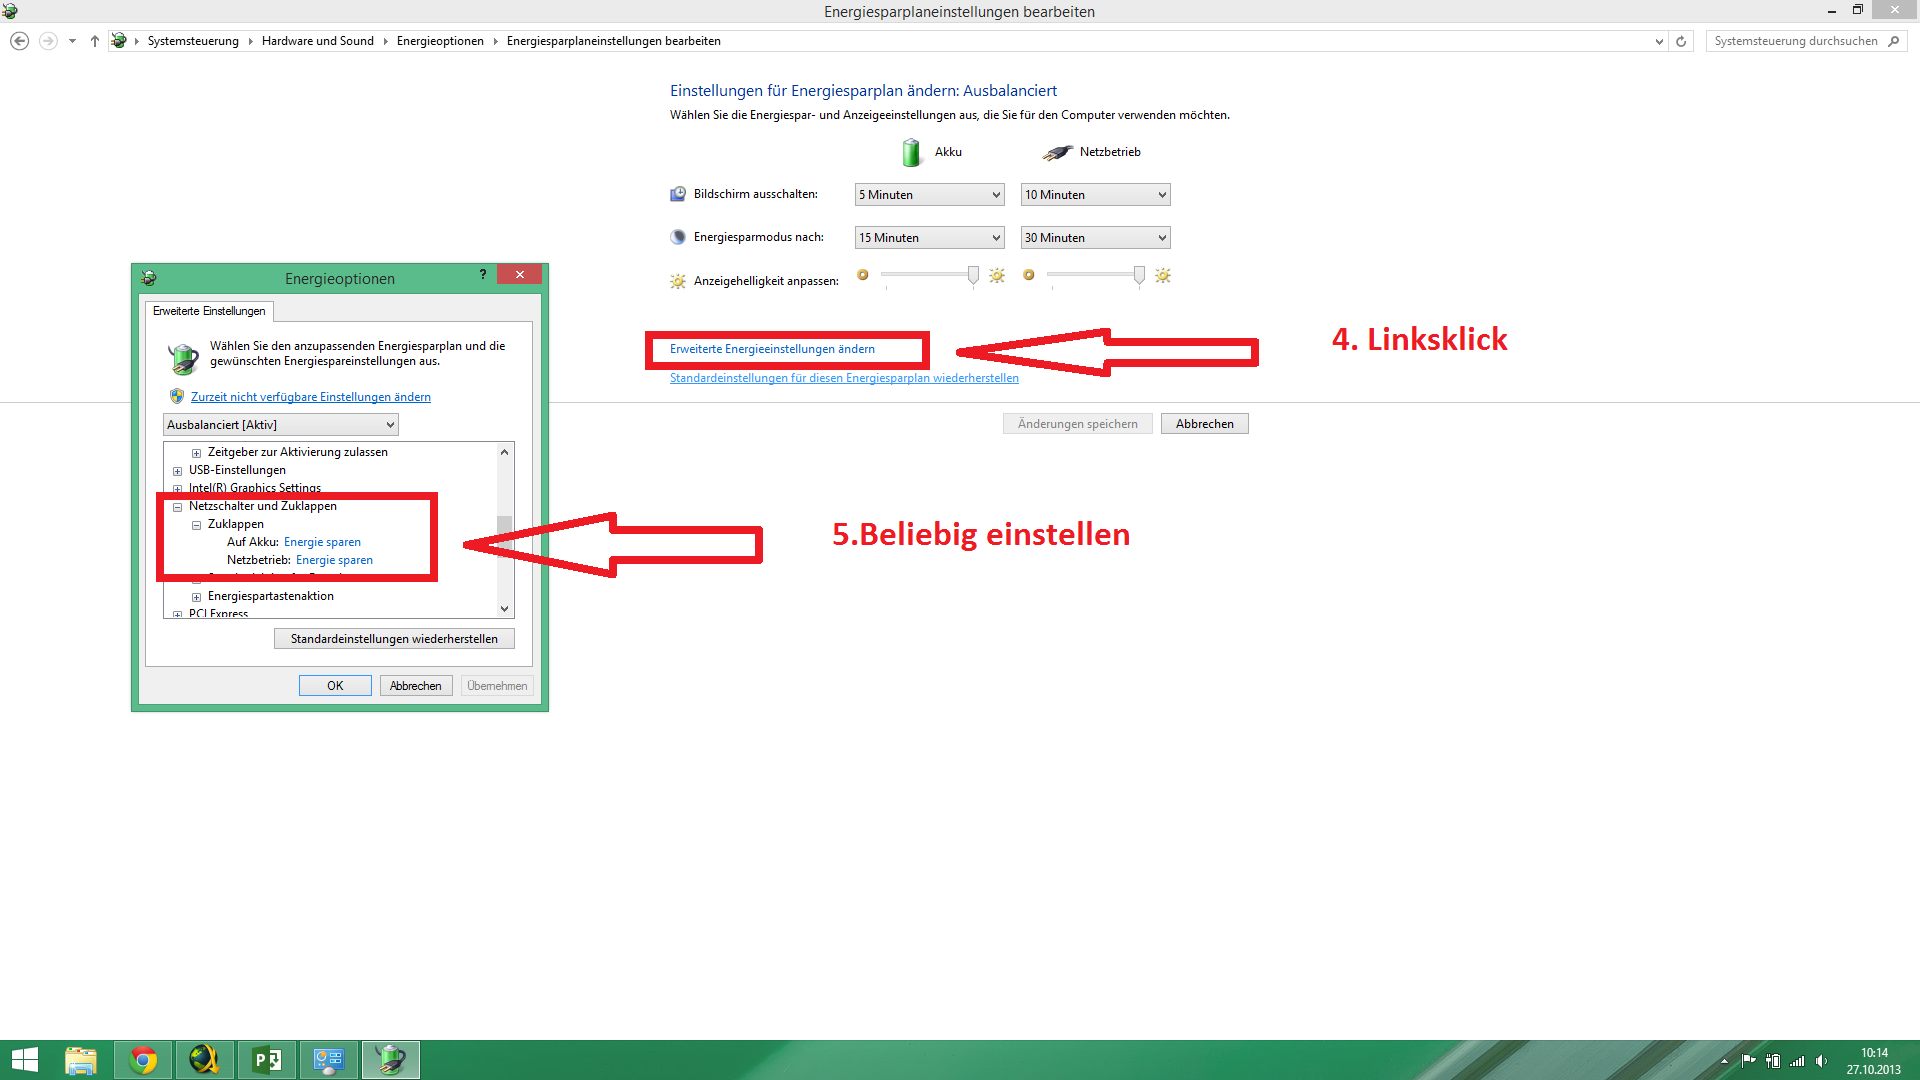This screenshot has height=1080, width=1920.
Task: Collapse the Netzschalter und Zuklappen node
Action: tap(177, 507)
